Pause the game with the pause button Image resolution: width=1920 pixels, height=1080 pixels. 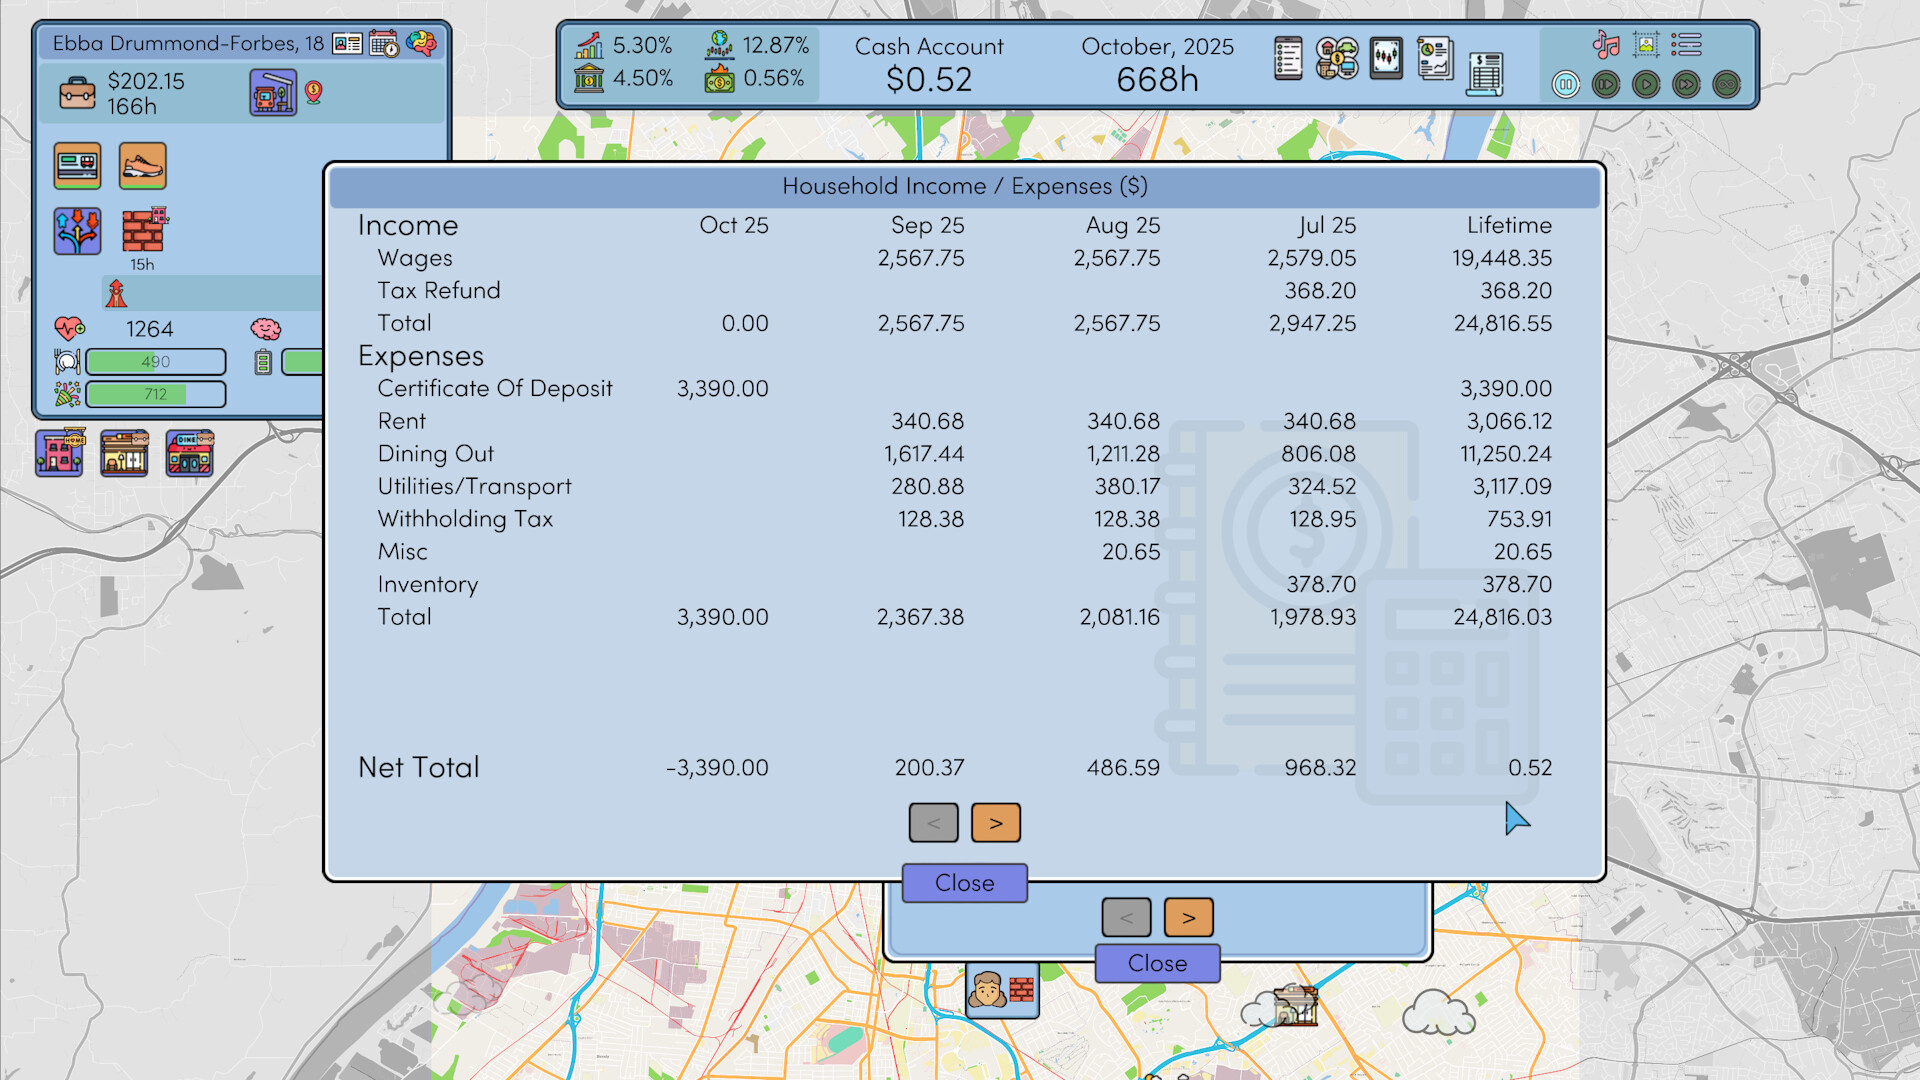1566,85
